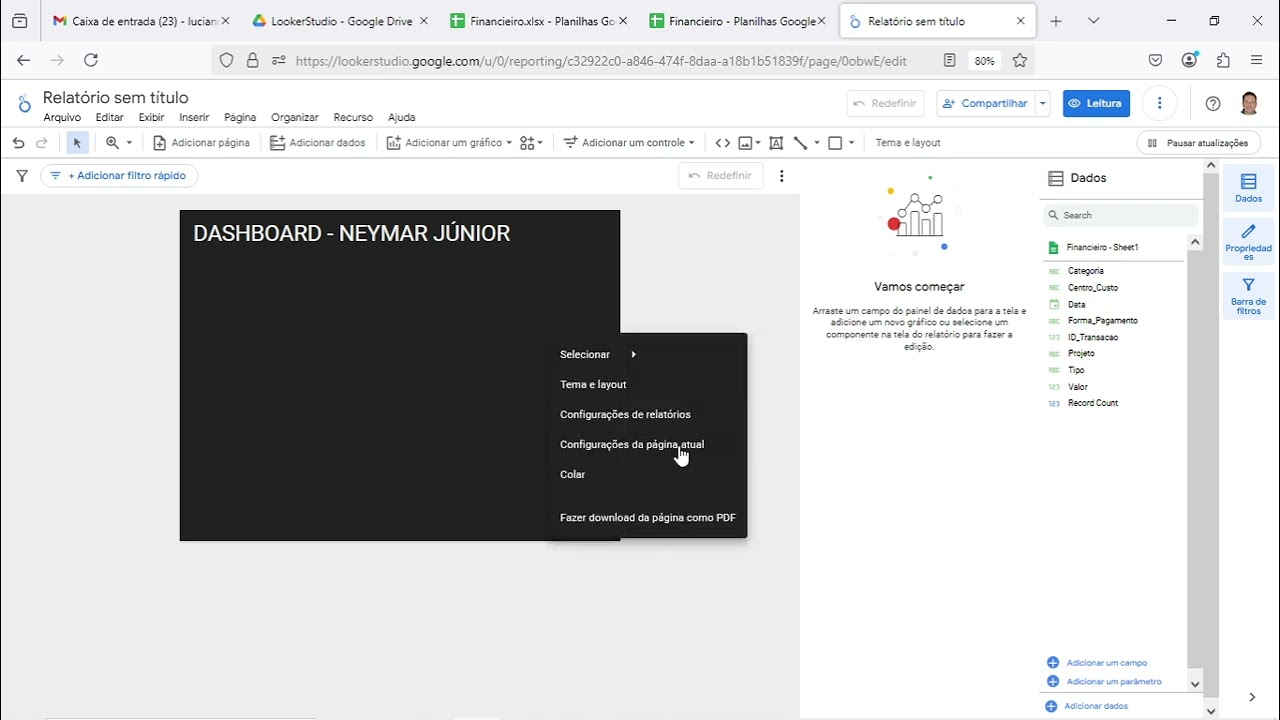Open the Página menu
Screen dimensions: 1280x720
point(240,118)
